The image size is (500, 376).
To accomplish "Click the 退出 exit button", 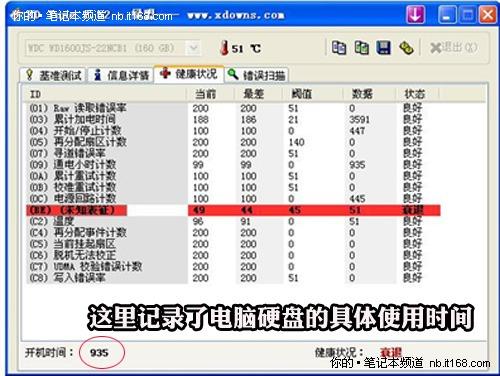I will [454, 48].
